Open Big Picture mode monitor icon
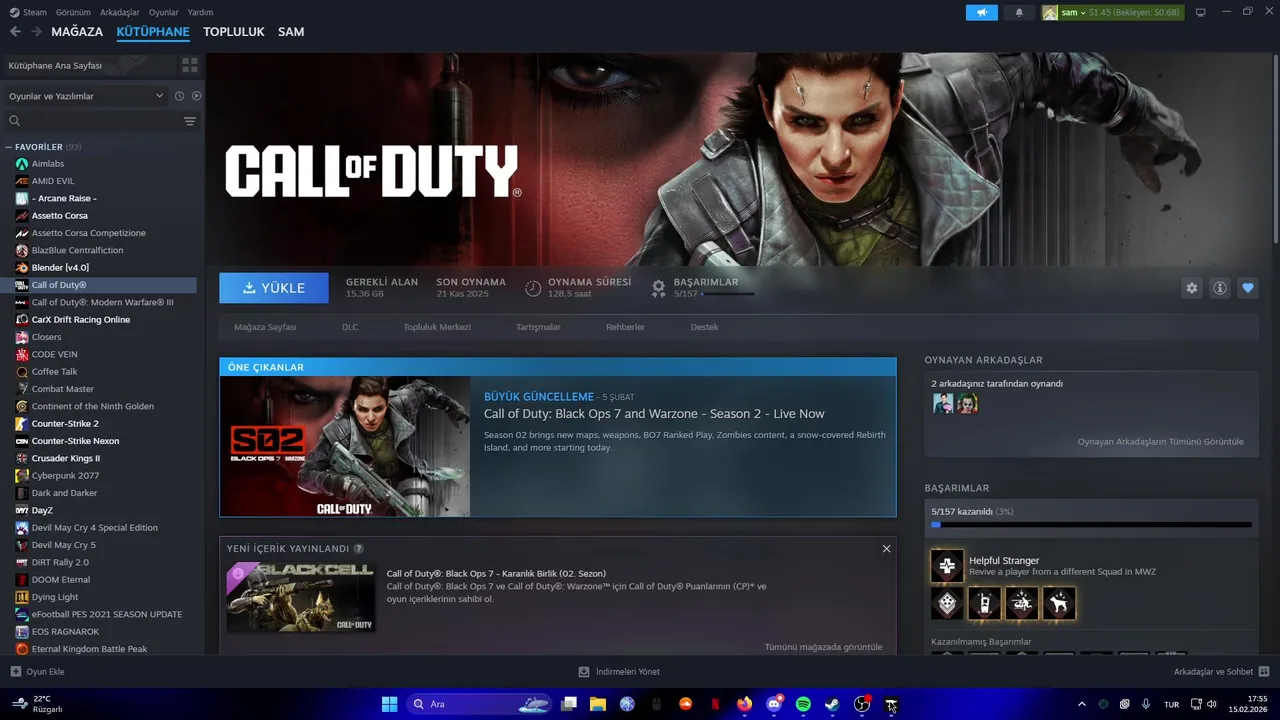 point(1200,12)
